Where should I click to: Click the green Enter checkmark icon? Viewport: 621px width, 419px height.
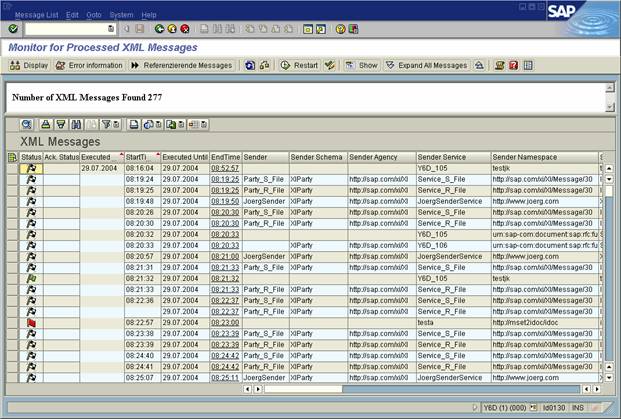[x=13, y=29]
